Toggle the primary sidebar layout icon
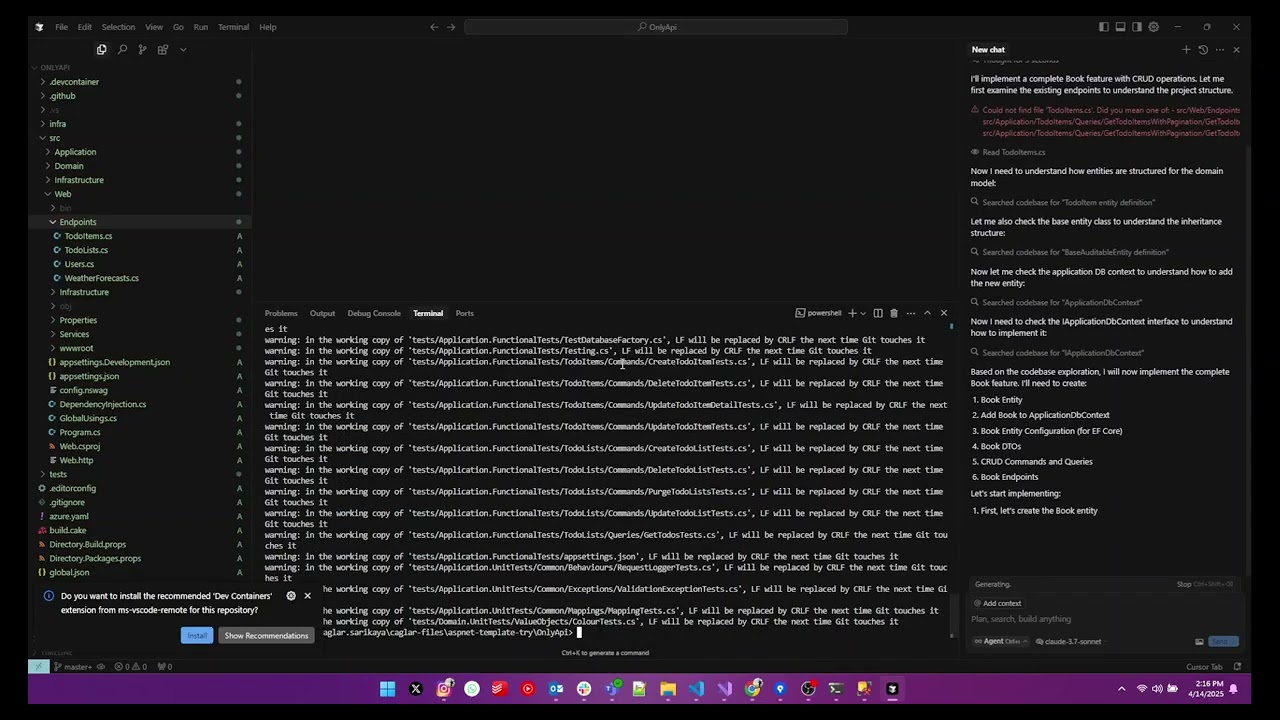 1104,27
